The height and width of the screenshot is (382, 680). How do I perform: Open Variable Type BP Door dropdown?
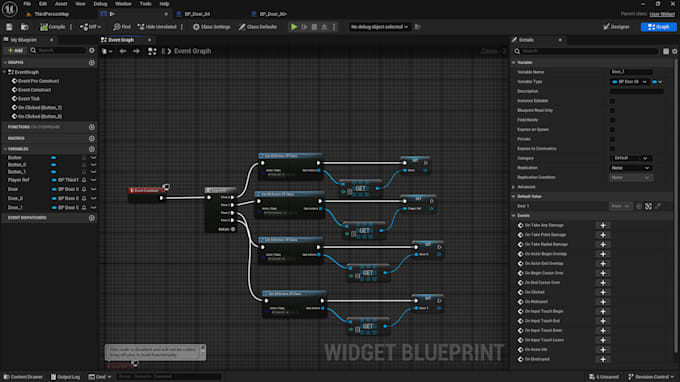[x=629, y=82]
